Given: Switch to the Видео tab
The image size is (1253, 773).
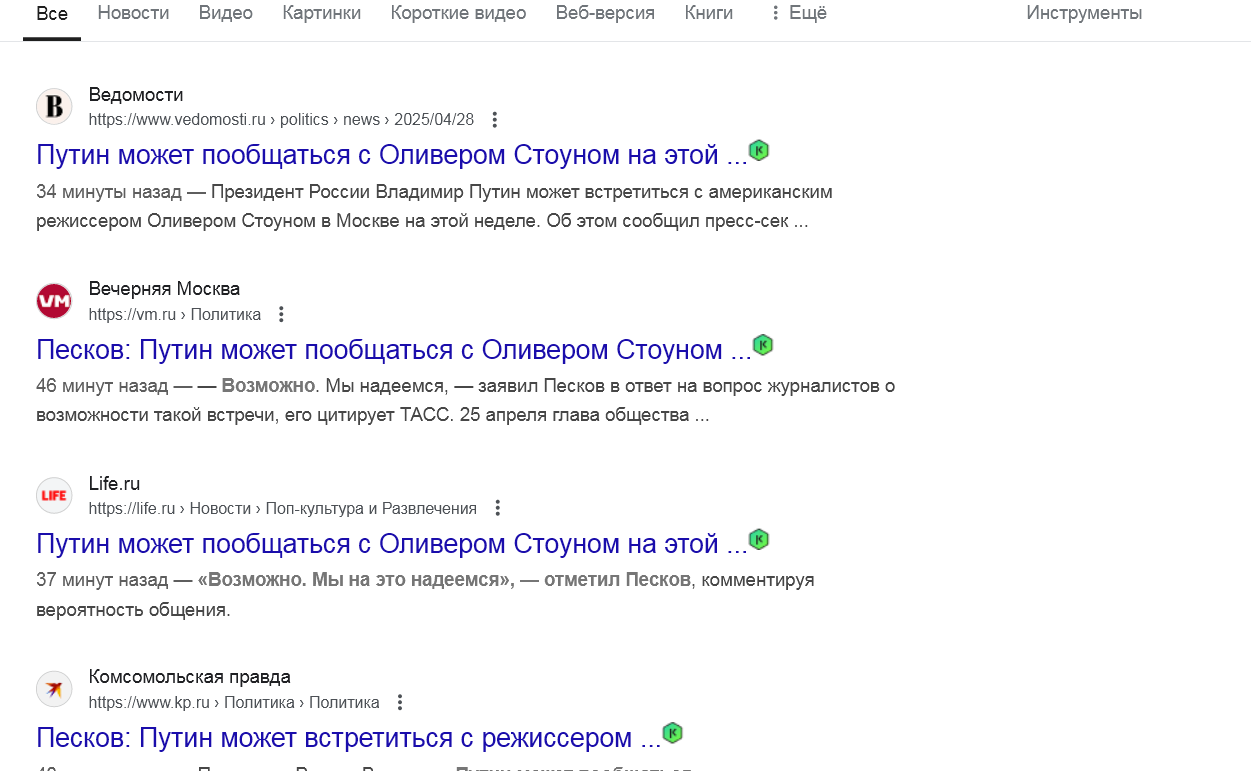Looking at the screenshot, I should [226, 14].
